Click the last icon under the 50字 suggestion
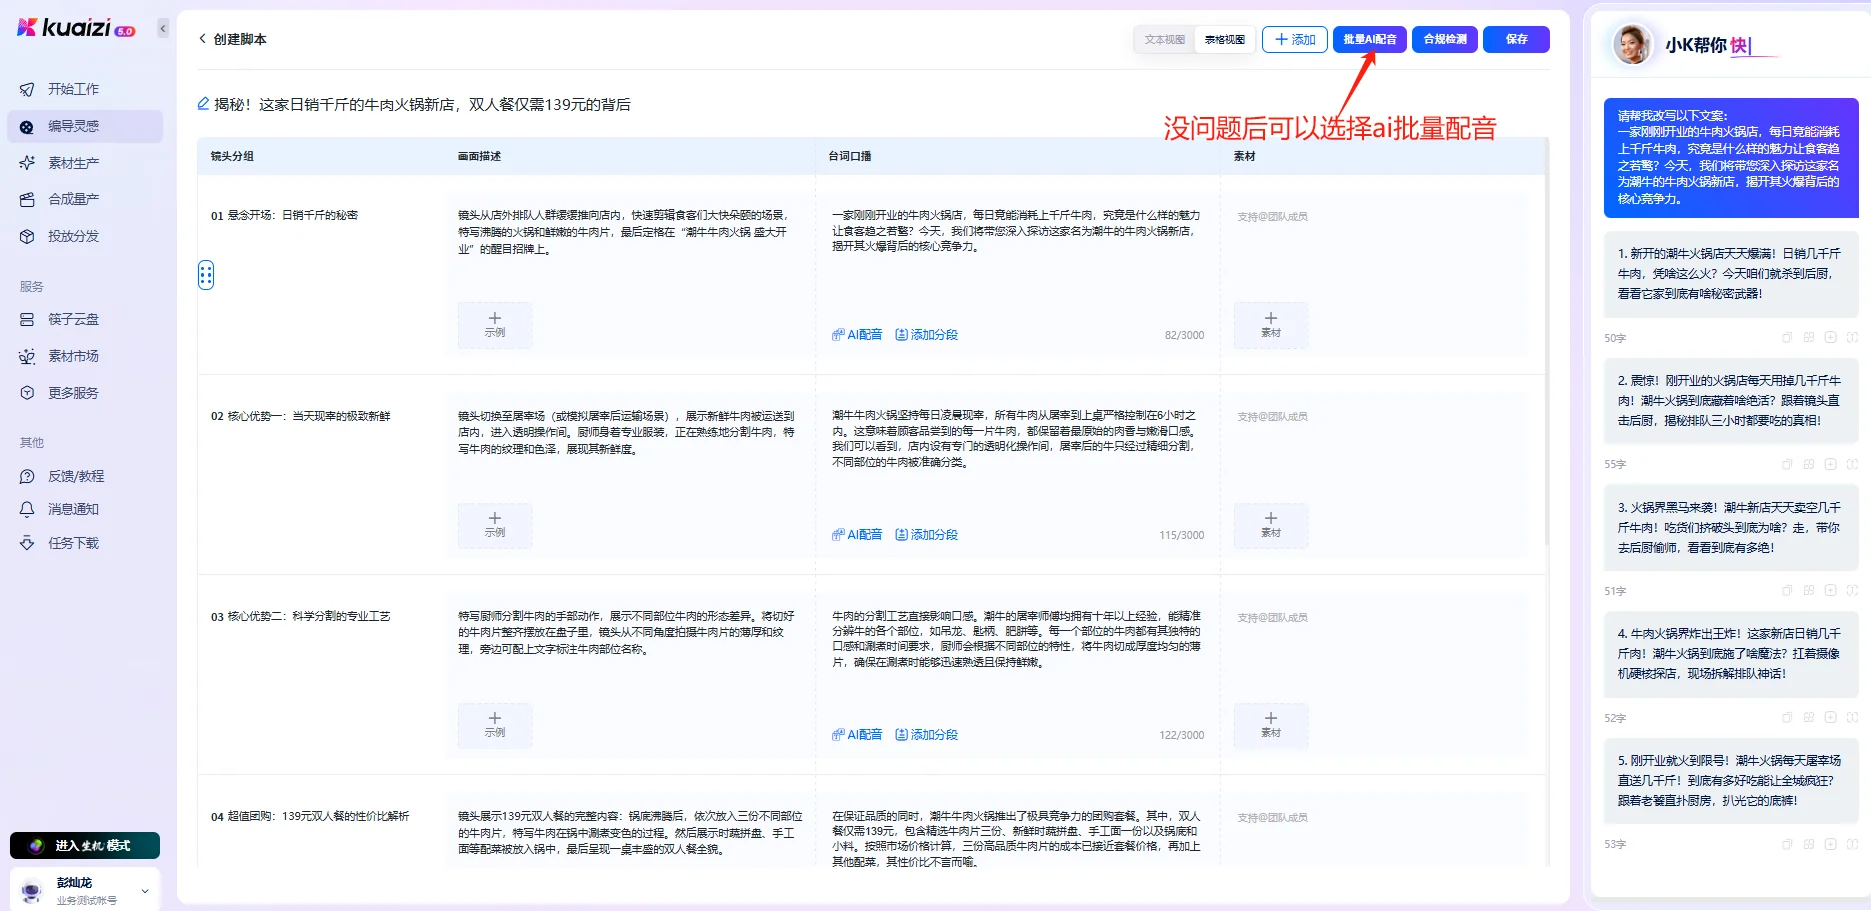 click(x=1853, y=338)
